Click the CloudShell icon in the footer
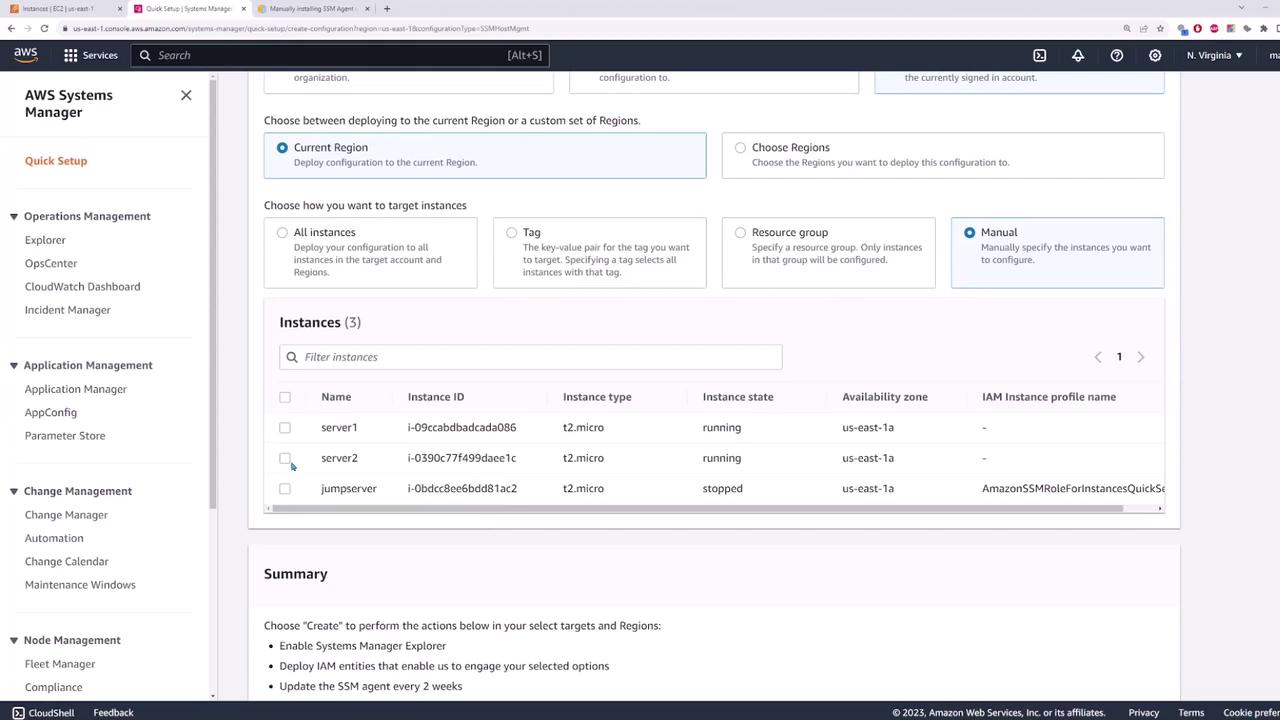The image size is (1280, 720). click(18, 712)
